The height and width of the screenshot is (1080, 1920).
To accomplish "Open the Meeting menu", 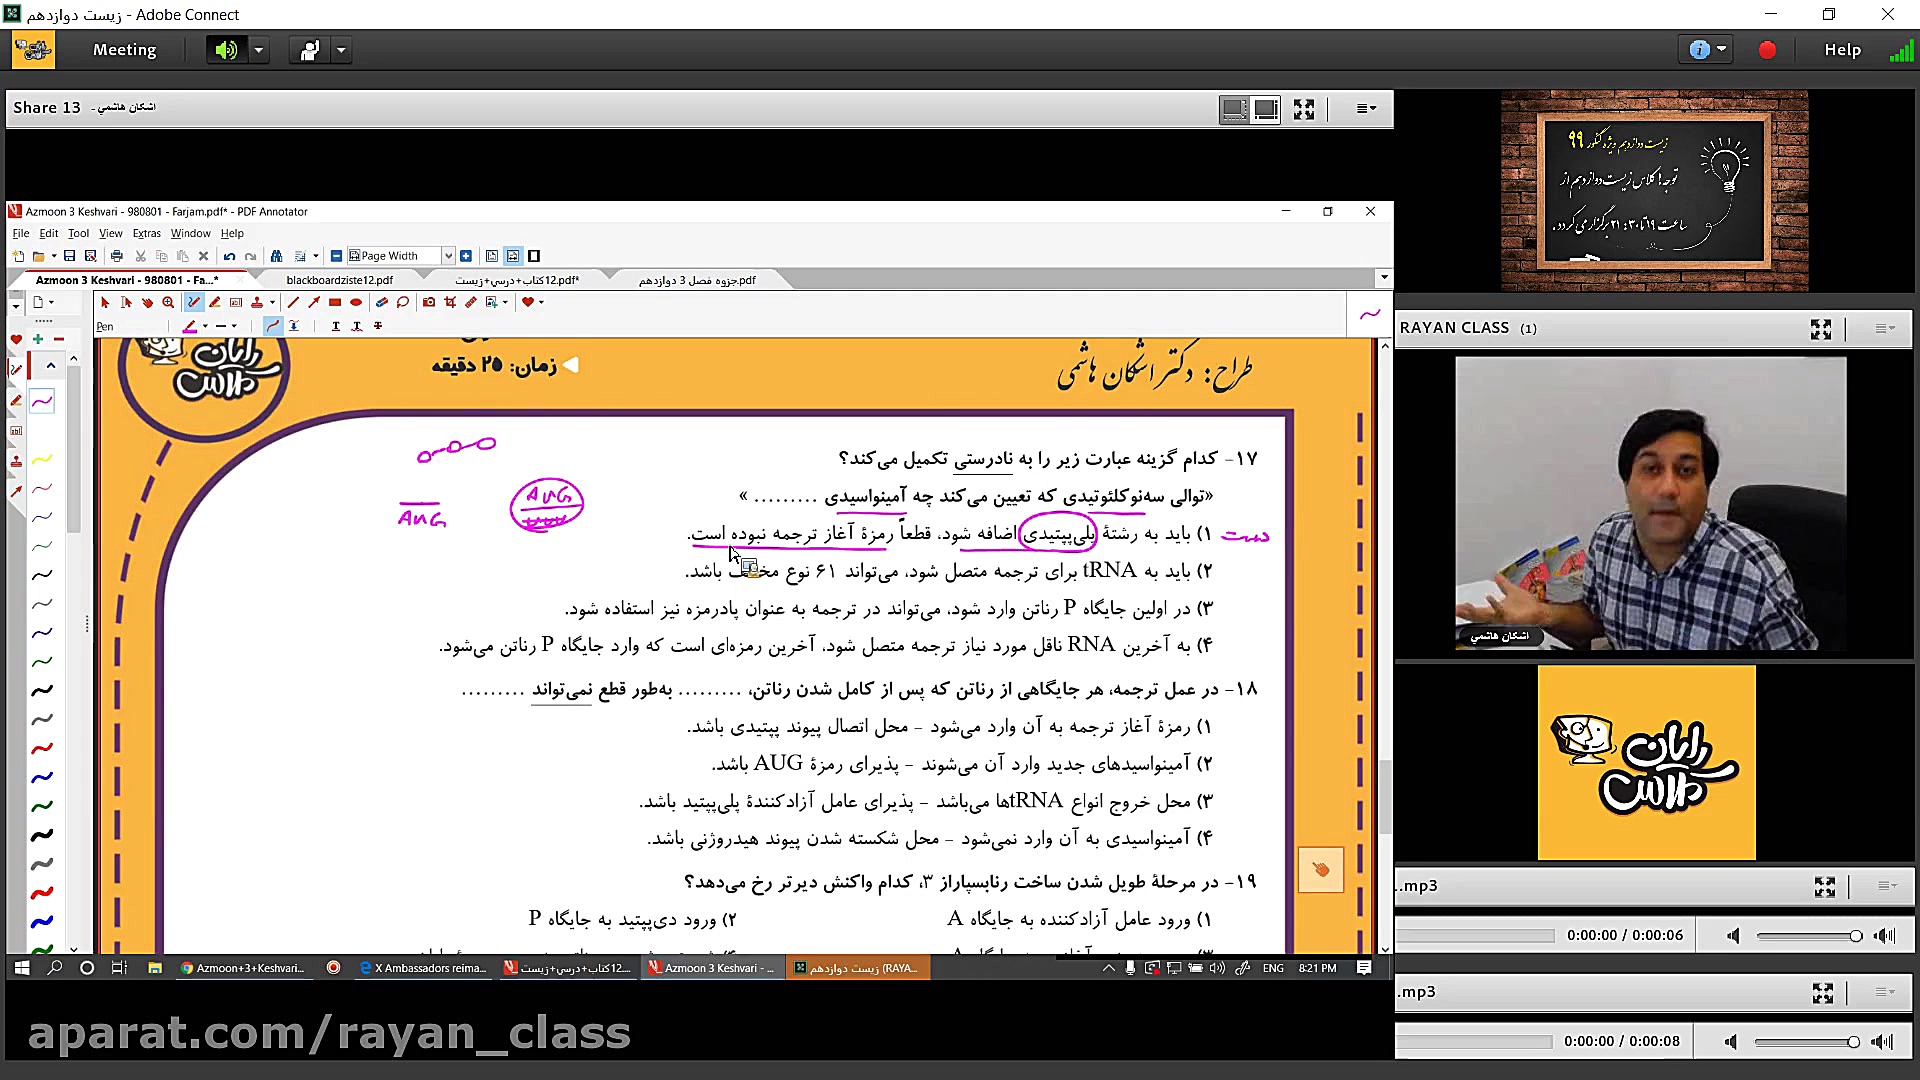I will 124,50.
